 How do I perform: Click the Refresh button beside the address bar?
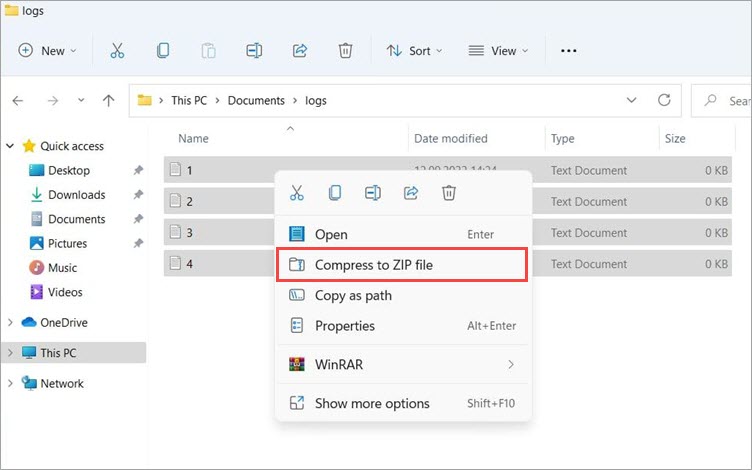point(663,100)
